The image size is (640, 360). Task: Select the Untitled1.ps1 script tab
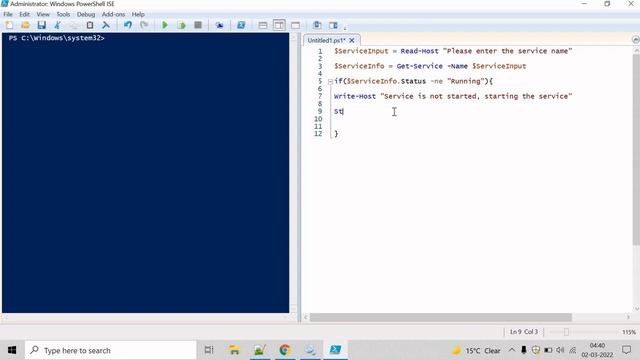pyautogui.click(x=326, y=40)
